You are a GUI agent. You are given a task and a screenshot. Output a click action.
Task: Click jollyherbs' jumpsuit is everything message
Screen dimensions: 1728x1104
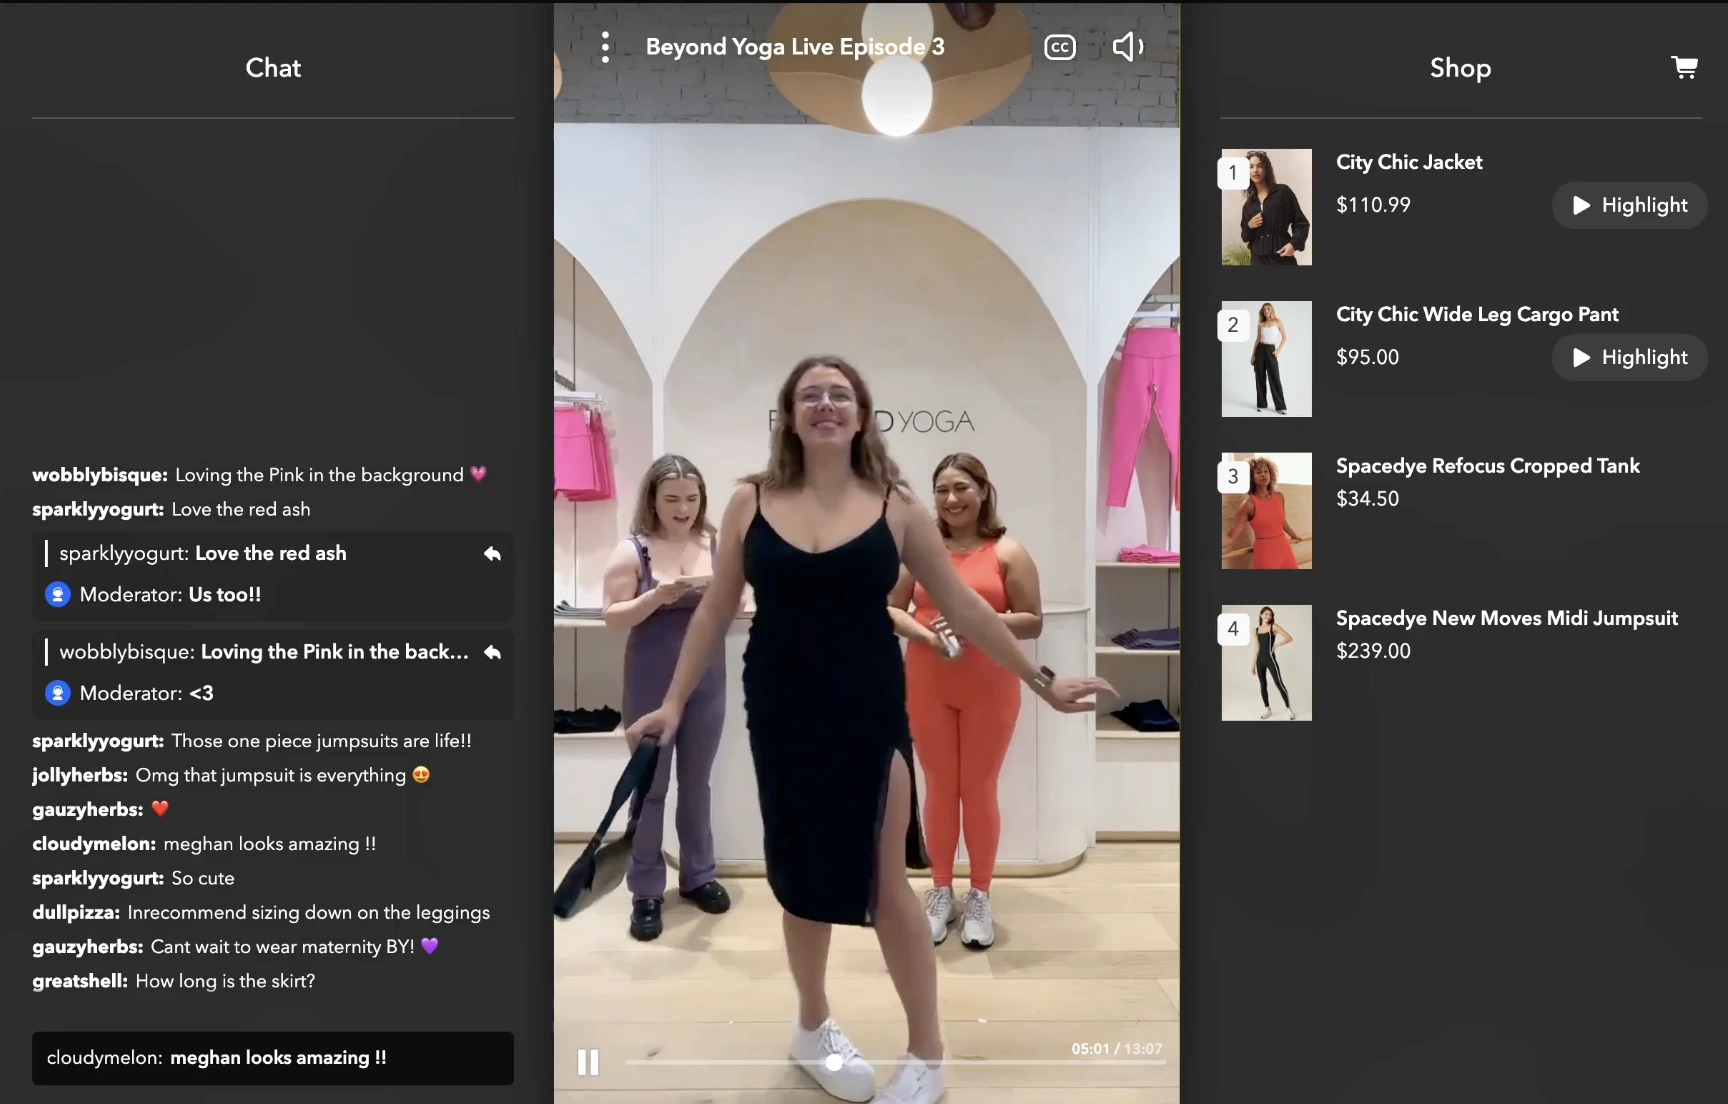pos(231,775)
